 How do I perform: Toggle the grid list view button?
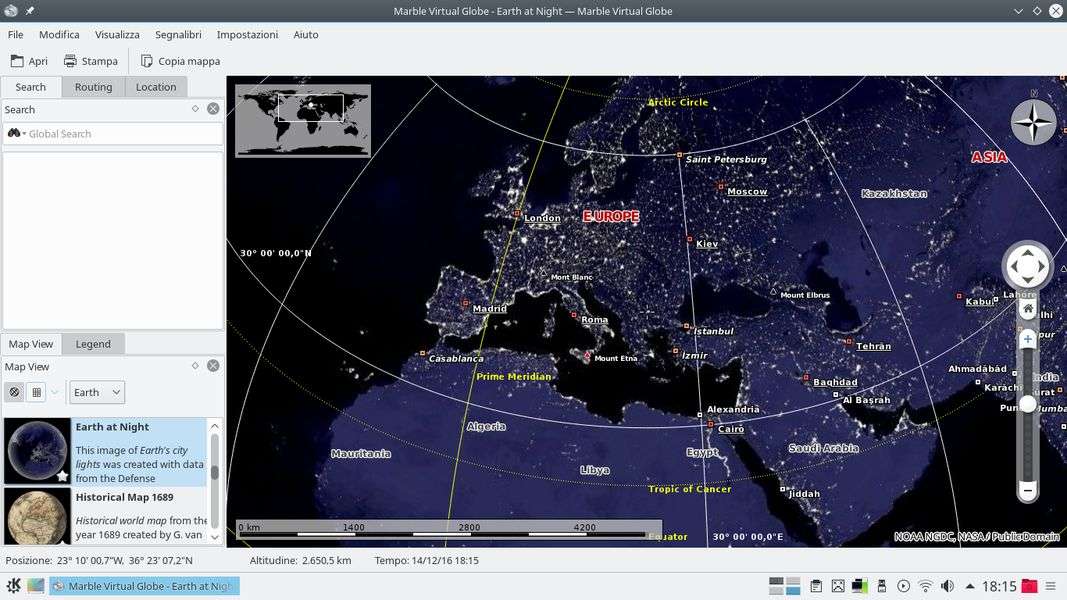point(36,392)
